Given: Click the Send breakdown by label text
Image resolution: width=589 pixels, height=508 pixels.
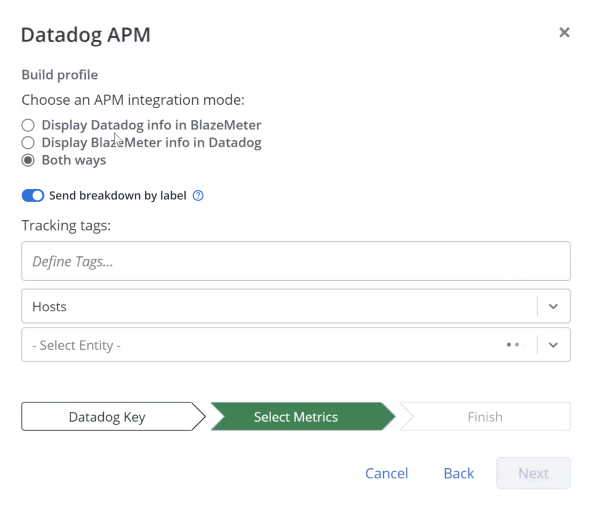Looking at the screenshot, I should point(118,196).
